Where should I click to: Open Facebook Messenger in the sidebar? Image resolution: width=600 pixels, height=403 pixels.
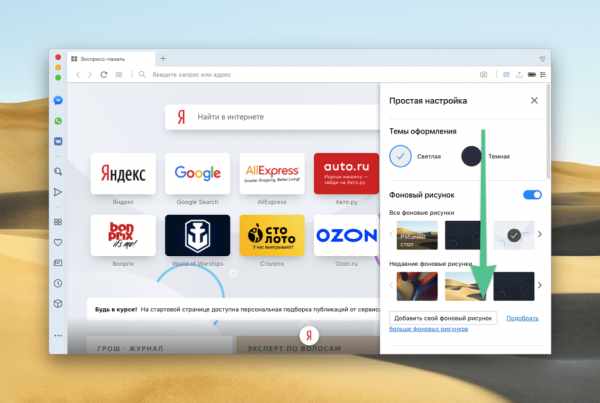(58, 100)
